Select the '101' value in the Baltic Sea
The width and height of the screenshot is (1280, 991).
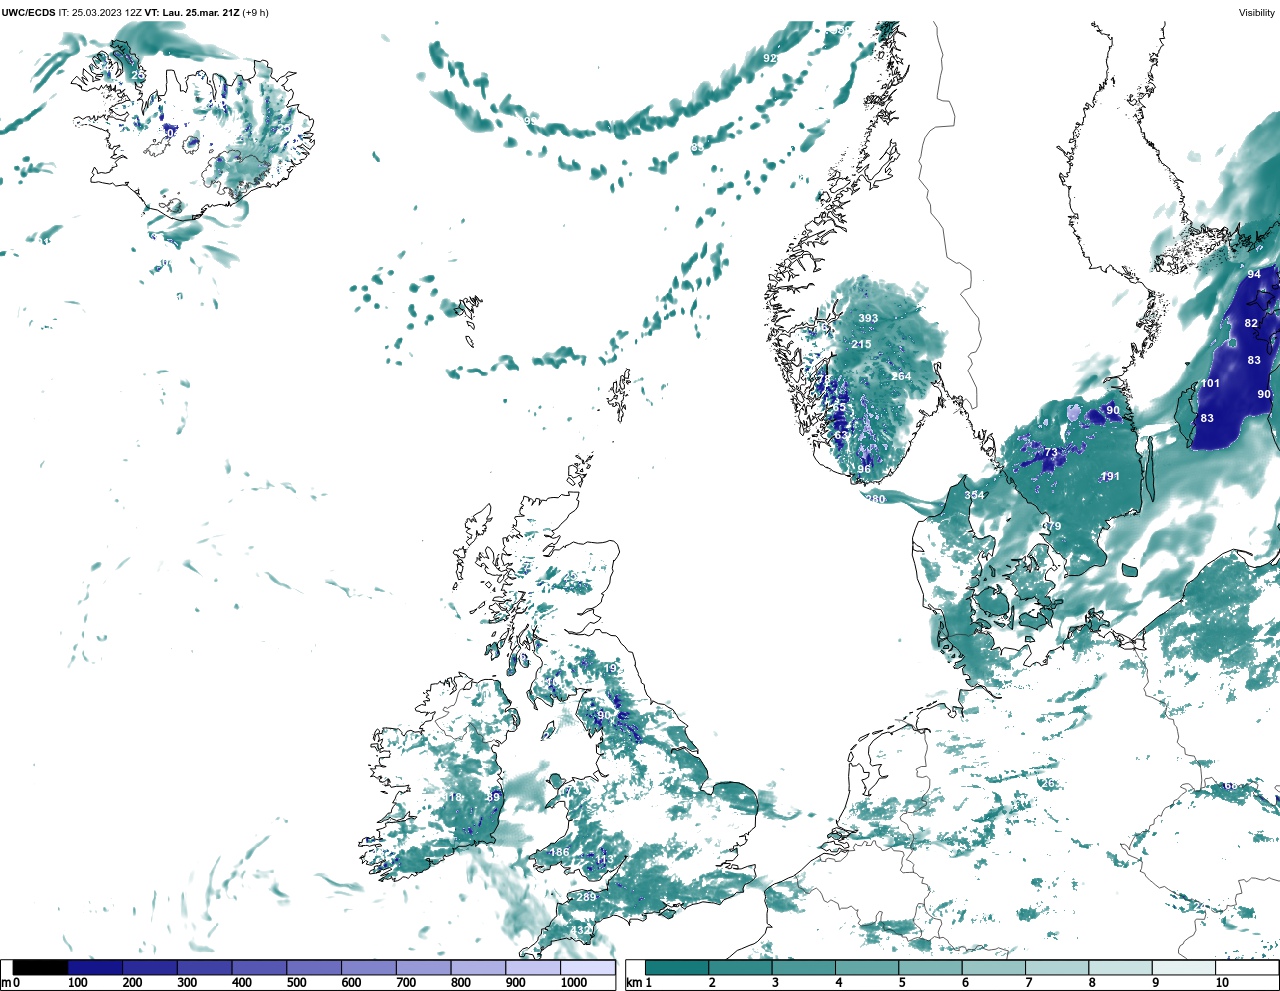pyautogui.click(x=1210, y=383)
